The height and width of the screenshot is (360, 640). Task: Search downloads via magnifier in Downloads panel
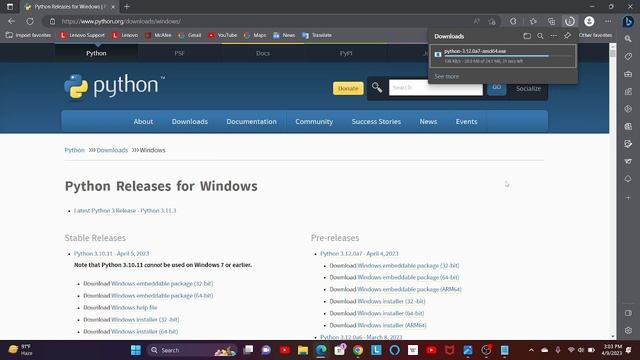coord(540,36)
